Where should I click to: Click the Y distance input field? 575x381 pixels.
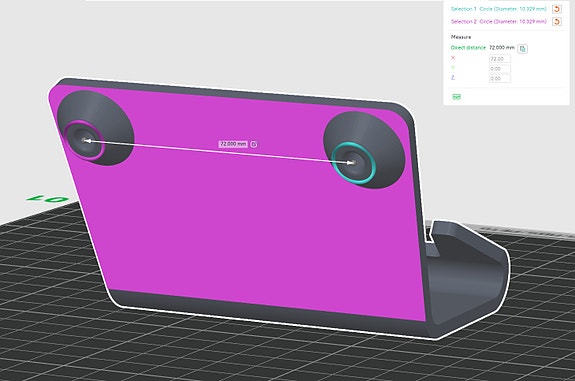(499, 69)
